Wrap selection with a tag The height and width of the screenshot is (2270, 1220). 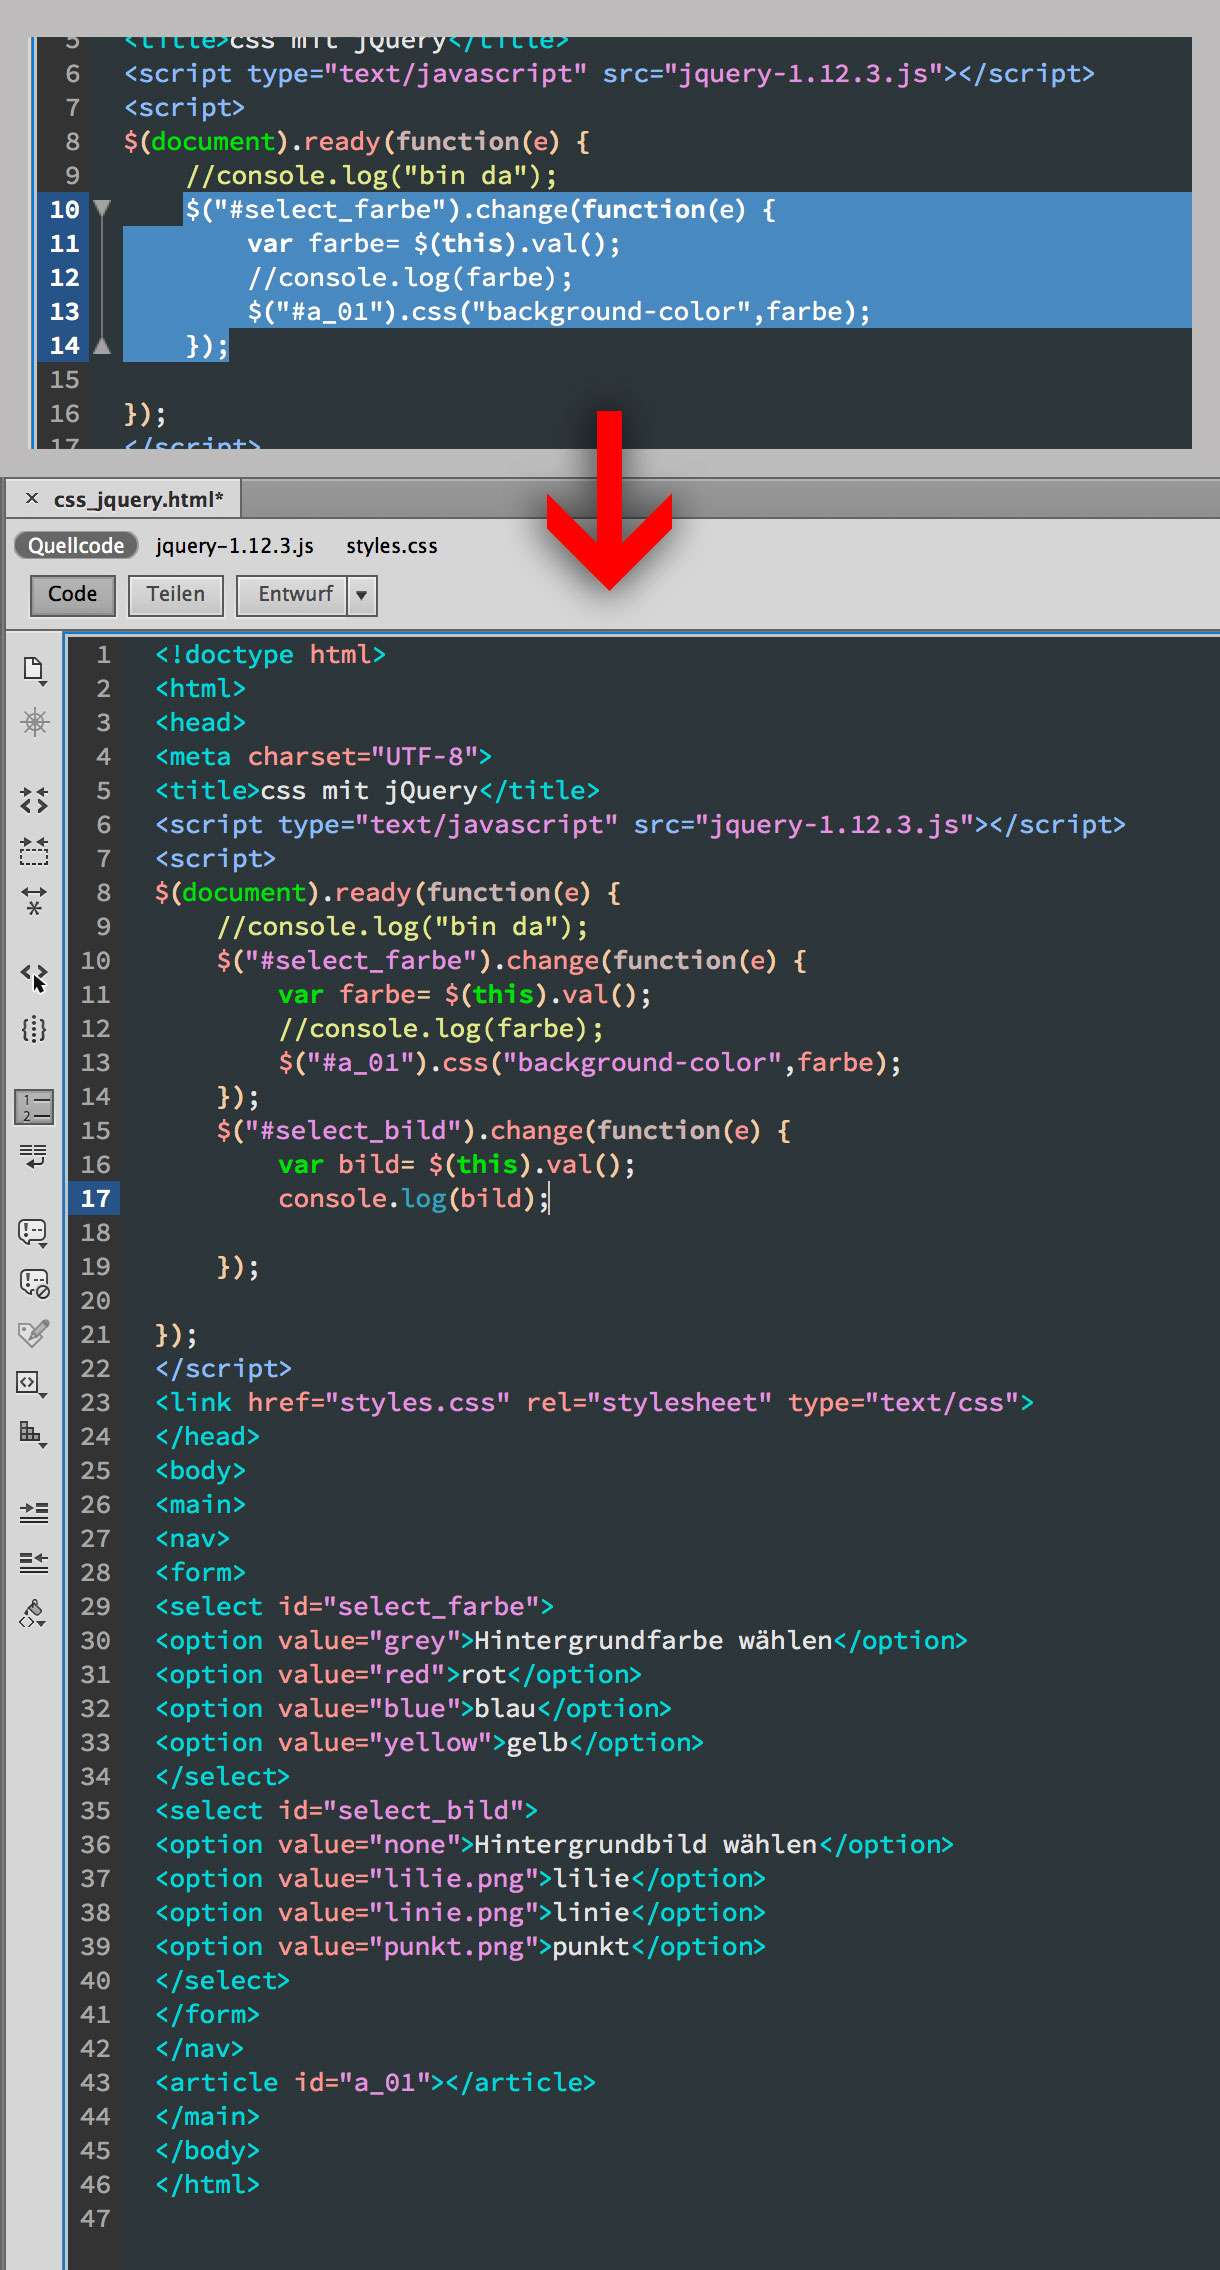pos(34,1333)
